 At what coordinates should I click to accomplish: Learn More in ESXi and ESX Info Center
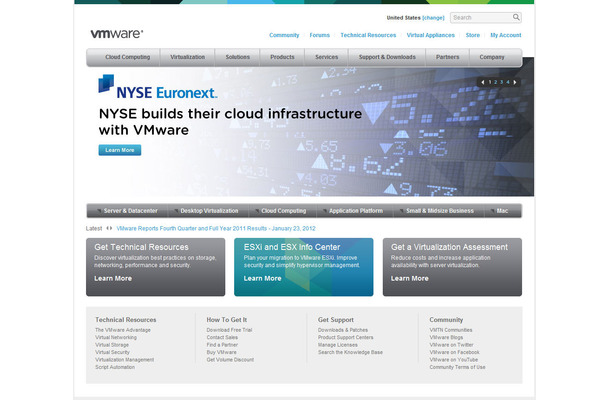262,278
